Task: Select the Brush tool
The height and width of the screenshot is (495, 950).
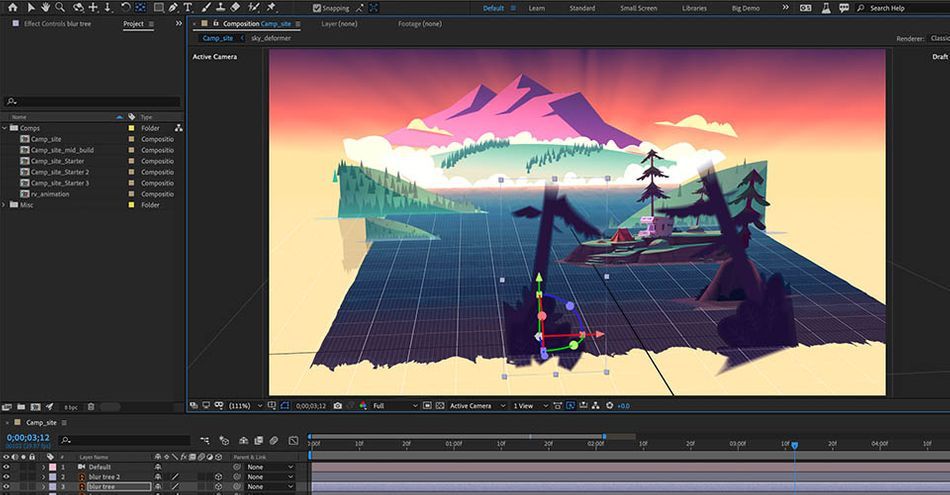Action: [207, 7]
